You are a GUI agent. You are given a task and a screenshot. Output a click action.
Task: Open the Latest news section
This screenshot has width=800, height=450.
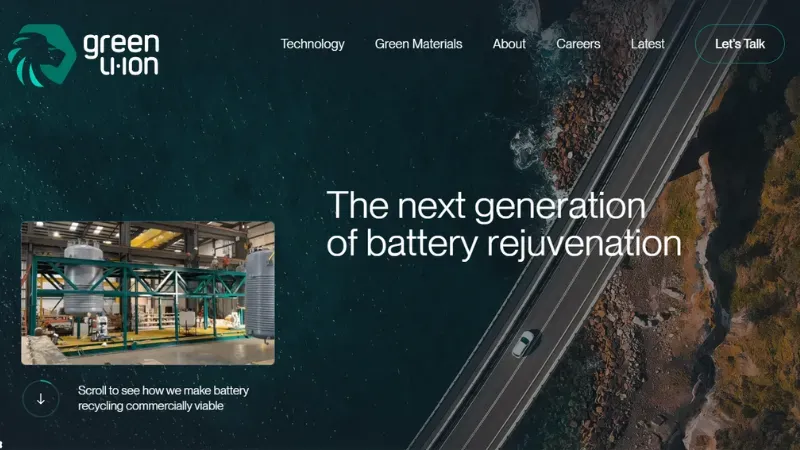647,44
